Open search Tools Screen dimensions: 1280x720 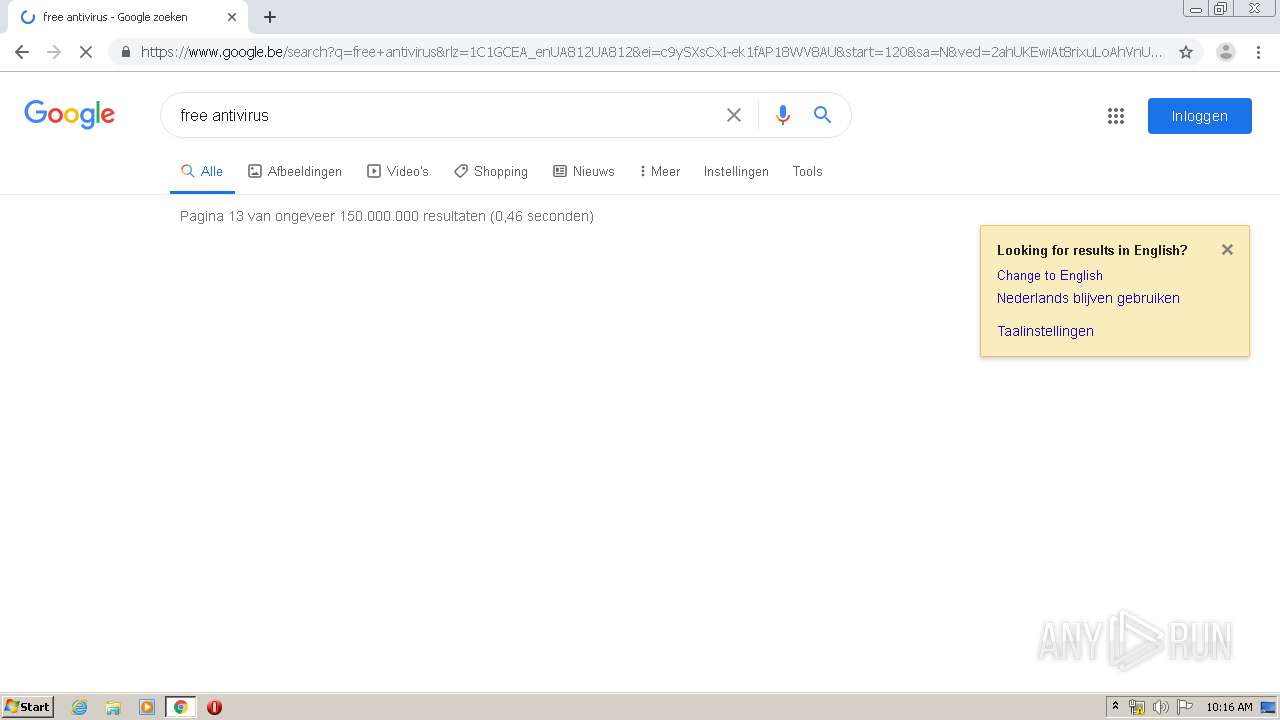[x=807, y=171]
